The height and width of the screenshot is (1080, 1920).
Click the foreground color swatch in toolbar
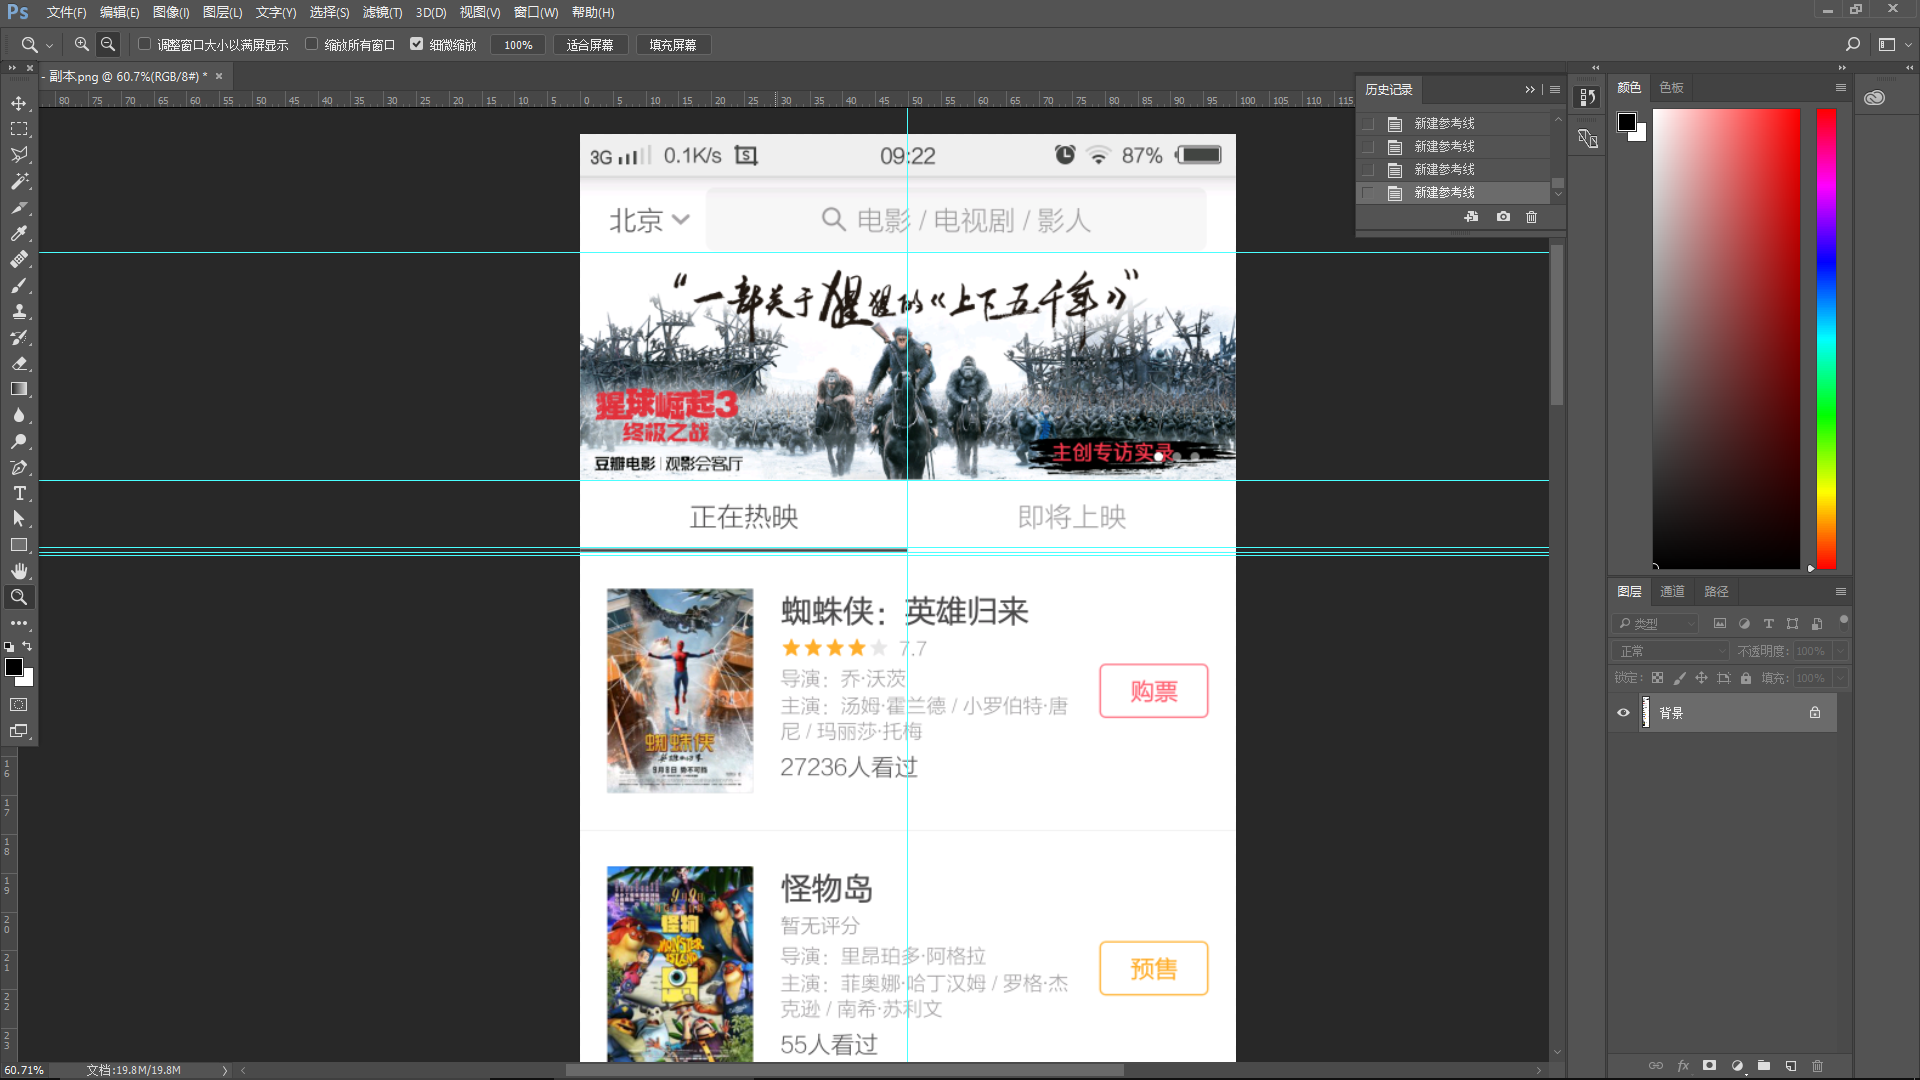pos(14,667)
